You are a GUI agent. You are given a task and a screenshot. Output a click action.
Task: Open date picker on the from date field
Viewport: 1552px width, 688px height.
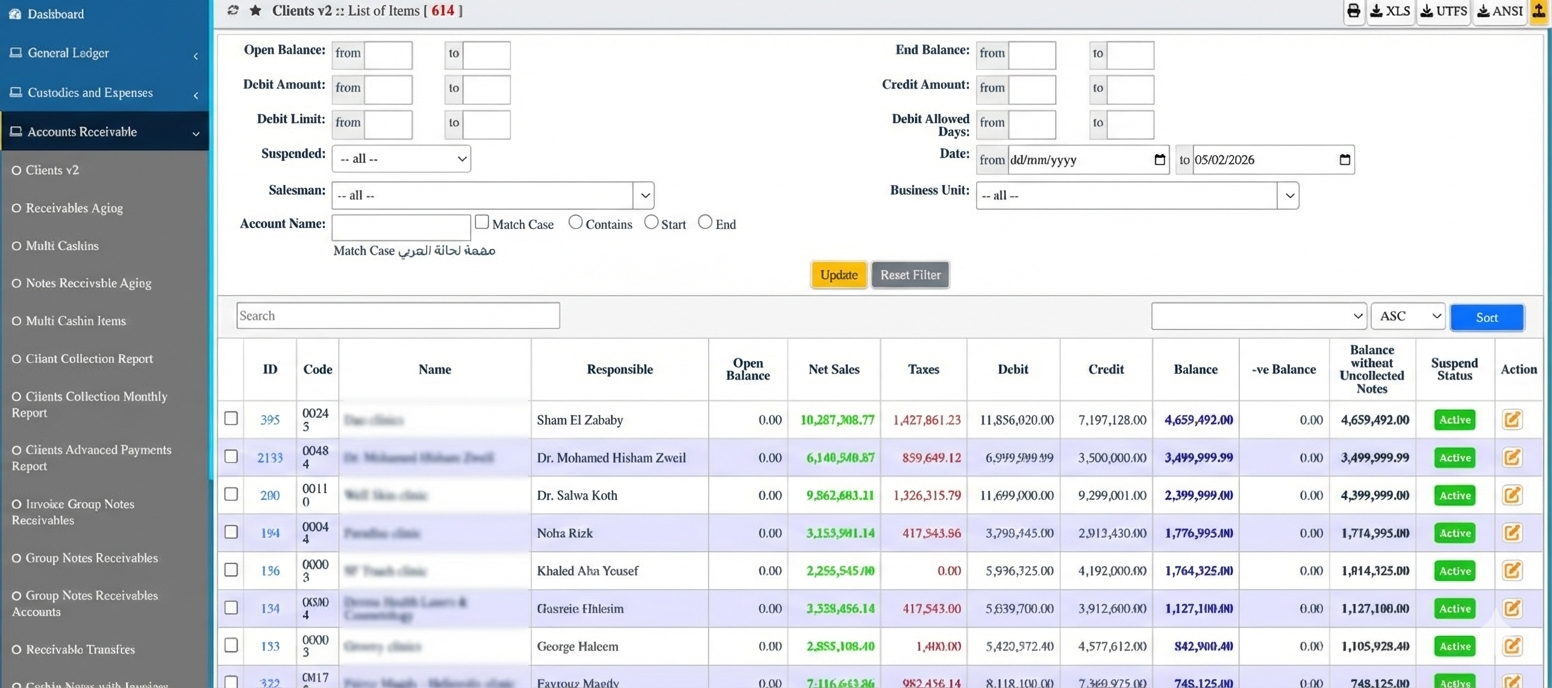point(1159,160)
